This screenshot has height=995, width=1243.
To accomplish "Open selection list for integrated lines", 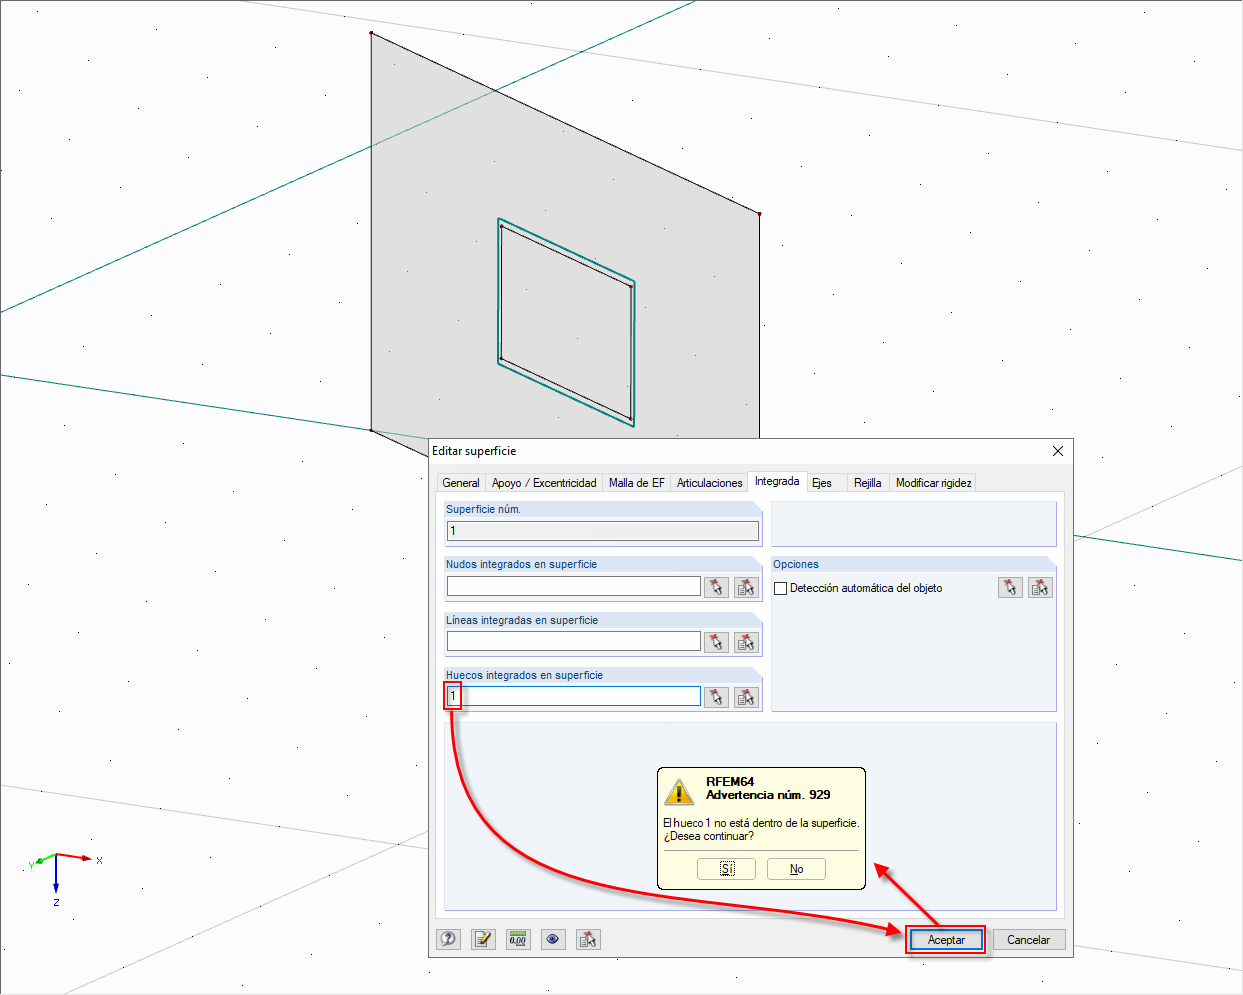I will [746, 642].
